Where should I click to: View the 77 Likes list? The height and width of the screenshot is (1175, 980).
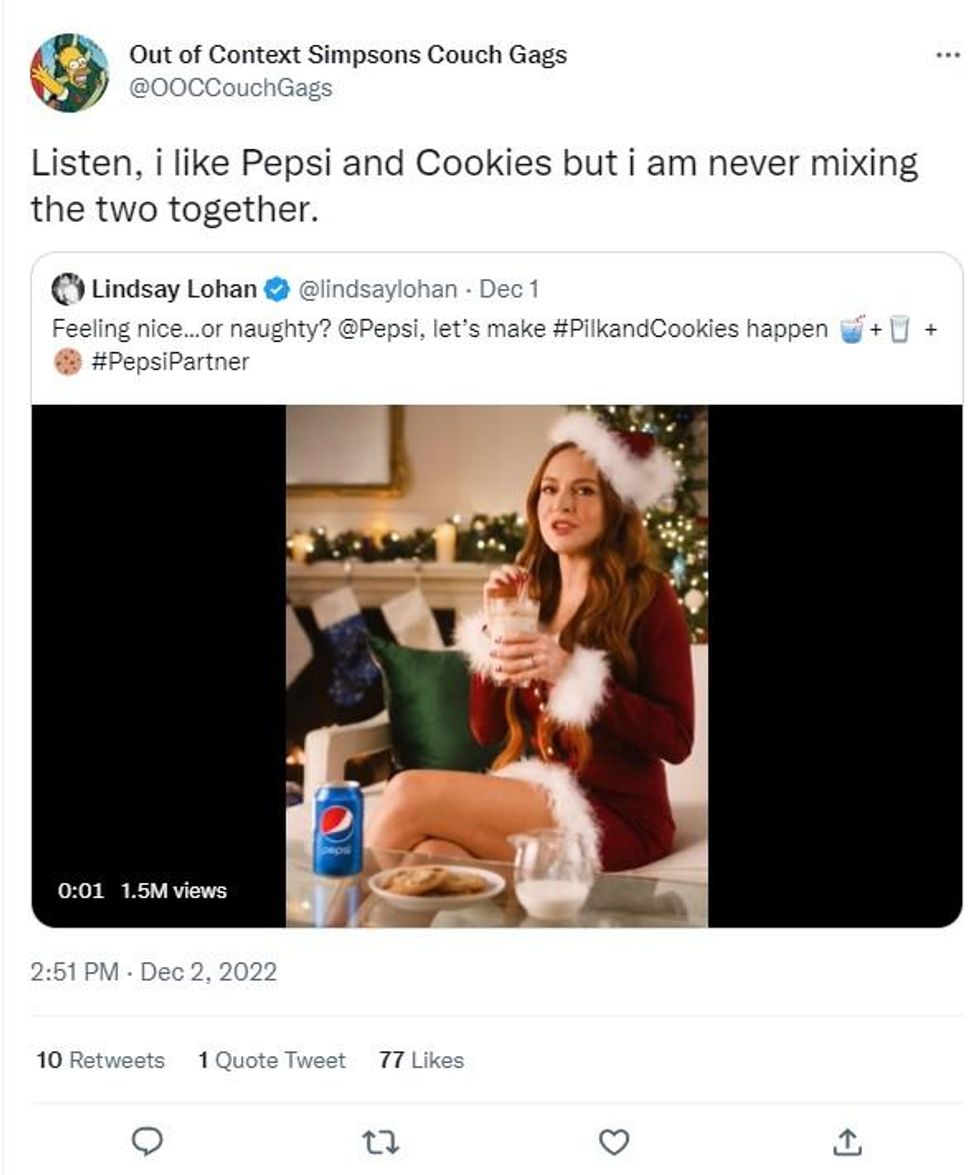tap(421, 1060)
